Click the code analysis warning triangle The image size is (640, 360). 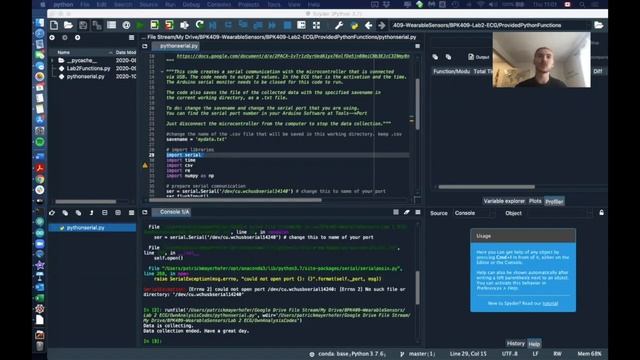pos(145,165)
